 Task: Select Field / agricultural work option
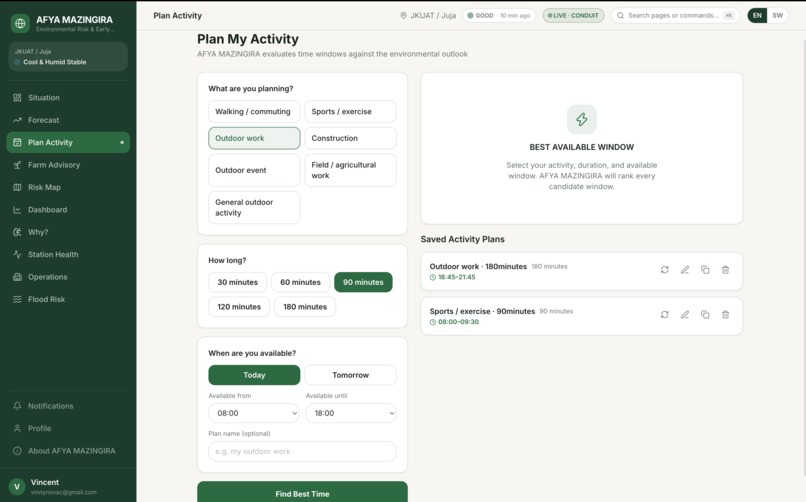(x=350, y=170)
